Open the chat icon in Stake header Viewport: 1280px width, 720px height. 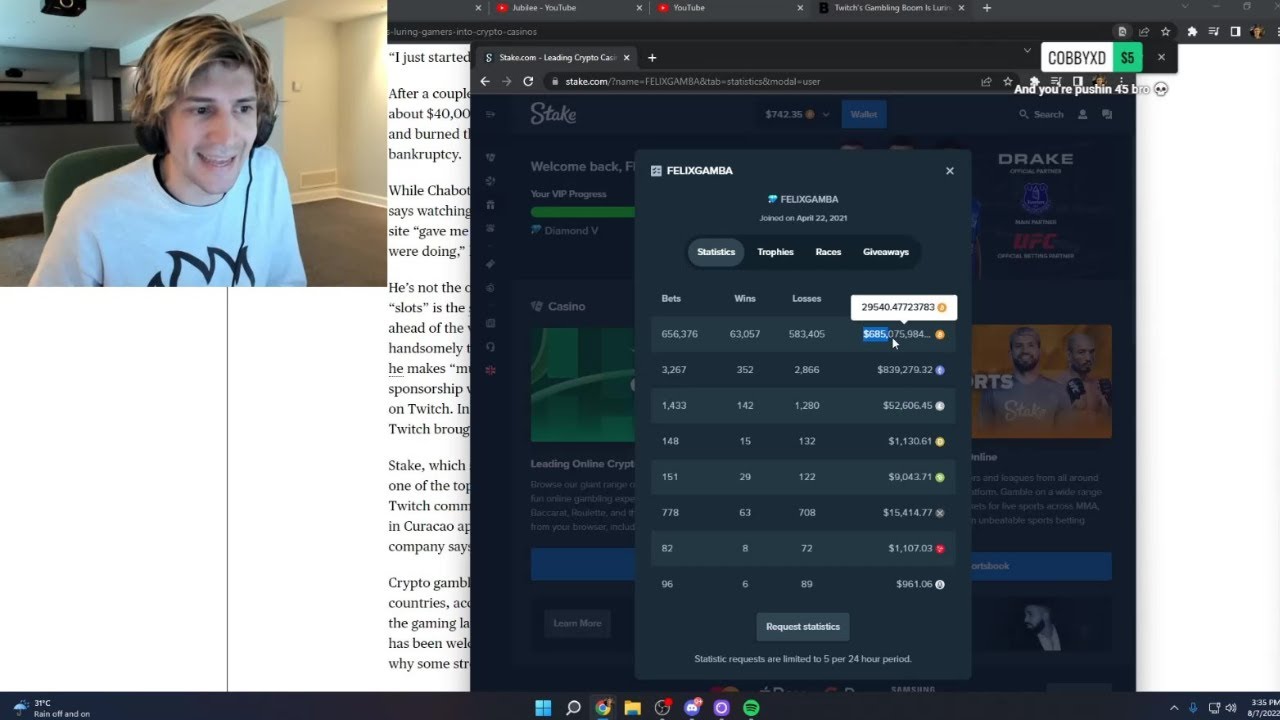1107,115
